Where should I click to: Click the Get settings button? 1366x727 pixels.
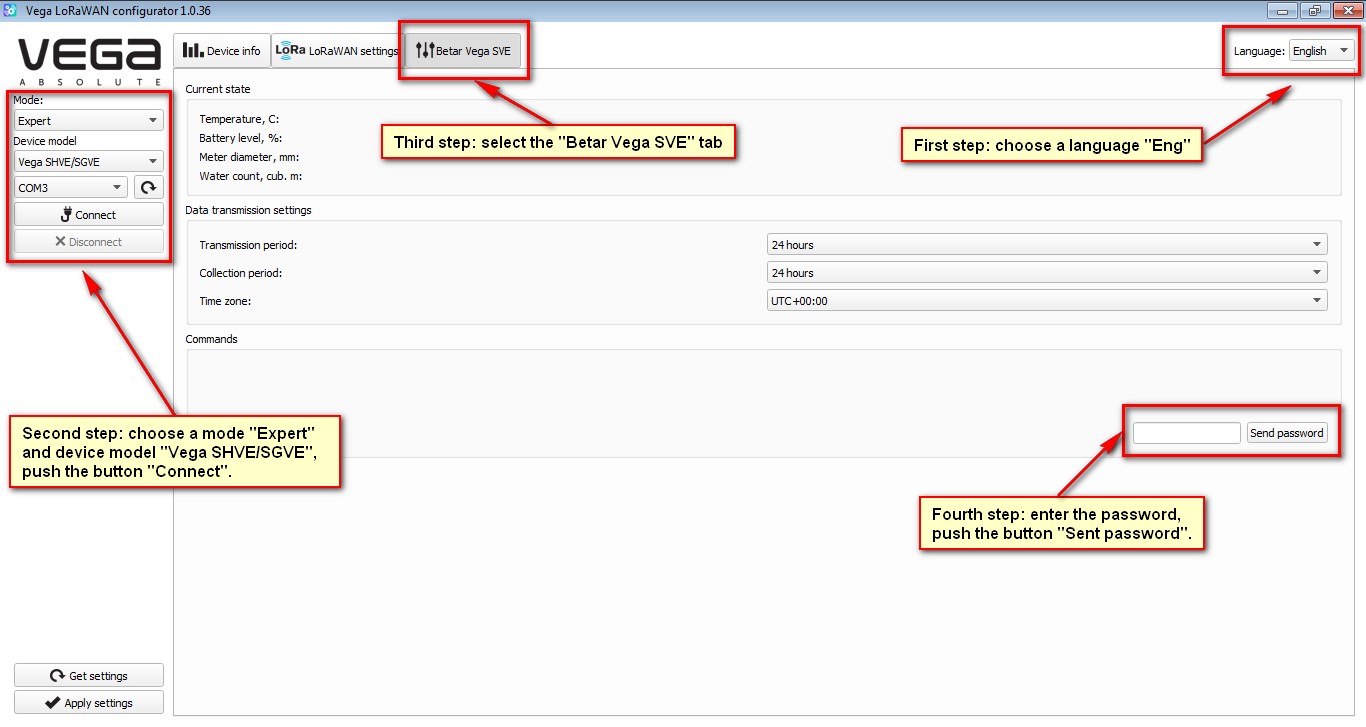[x=89, y=676]
